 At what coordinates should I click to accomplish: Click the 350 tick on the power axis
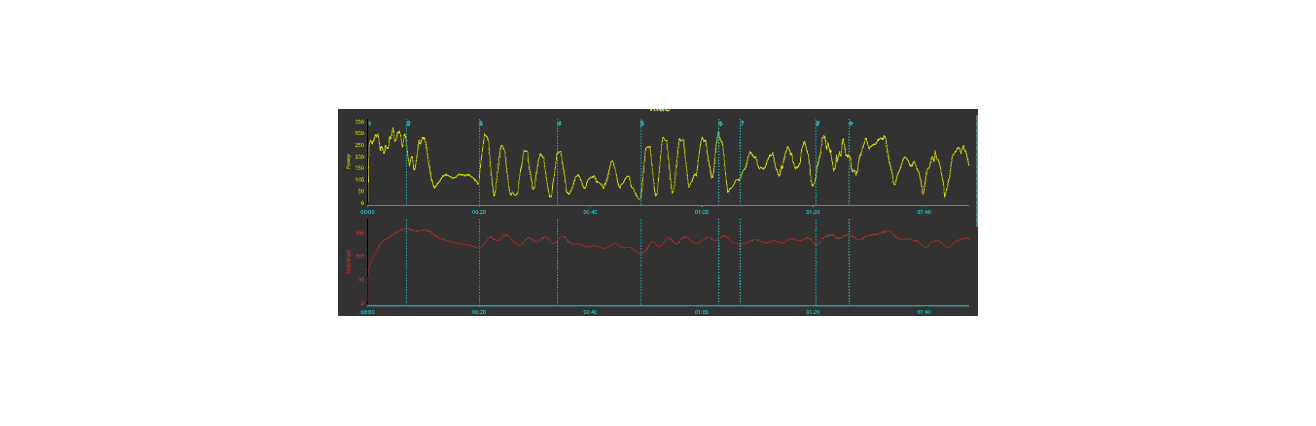coord(359,122)
